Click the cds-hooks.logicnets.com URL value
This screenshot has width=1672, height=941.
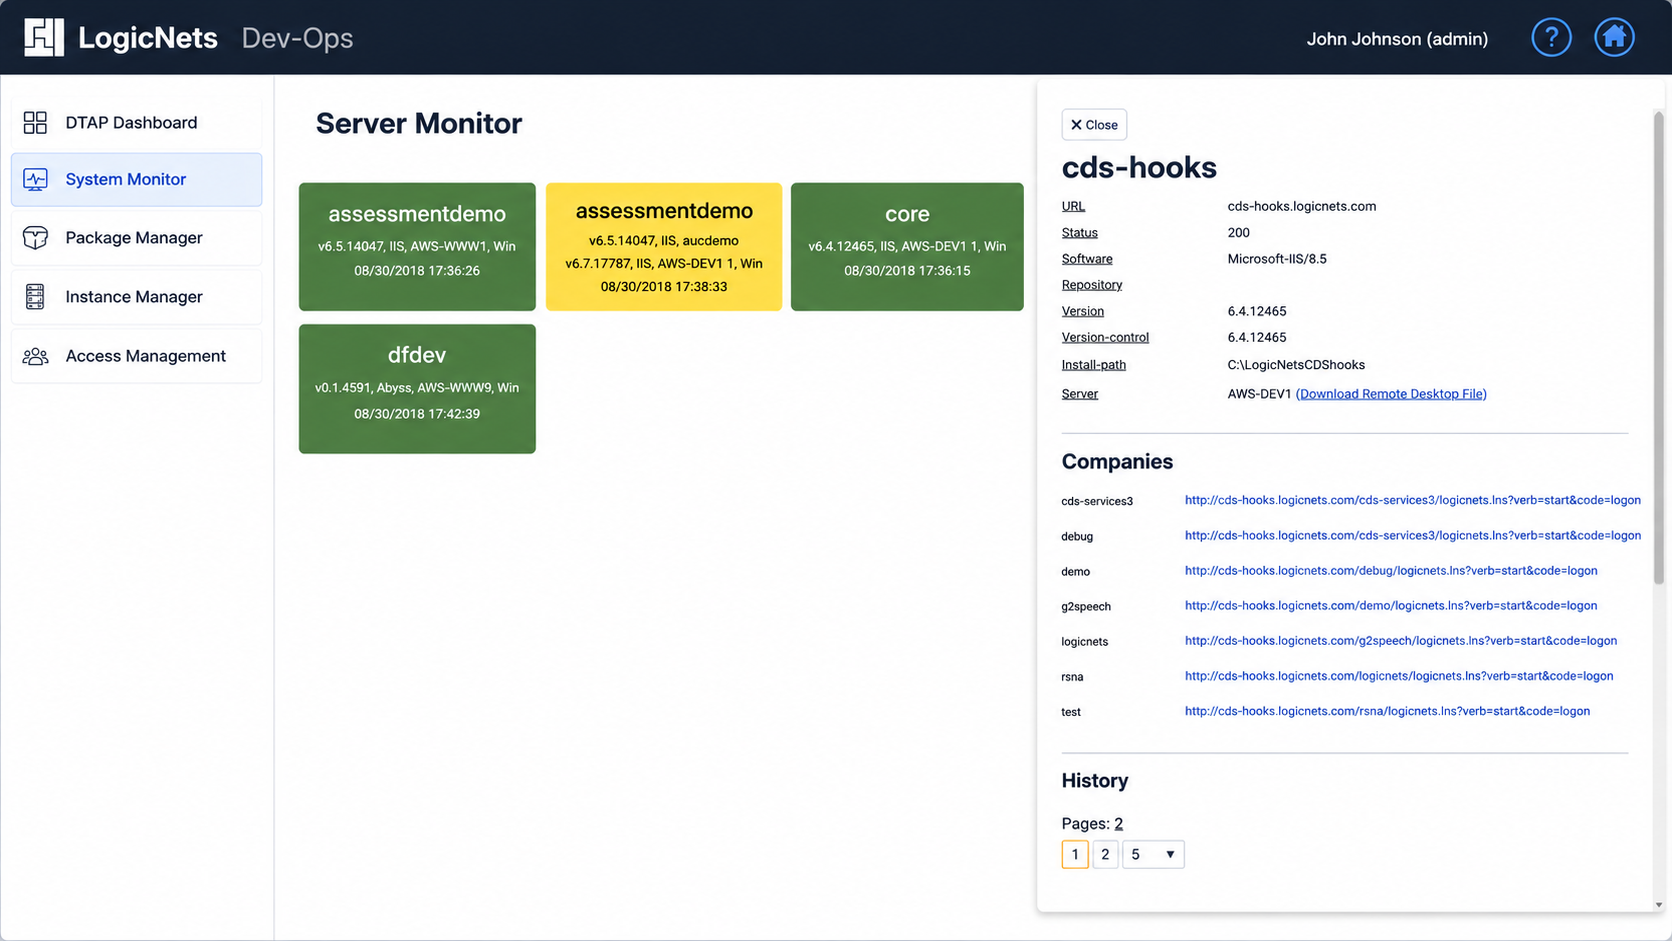tap(1302, 206)
